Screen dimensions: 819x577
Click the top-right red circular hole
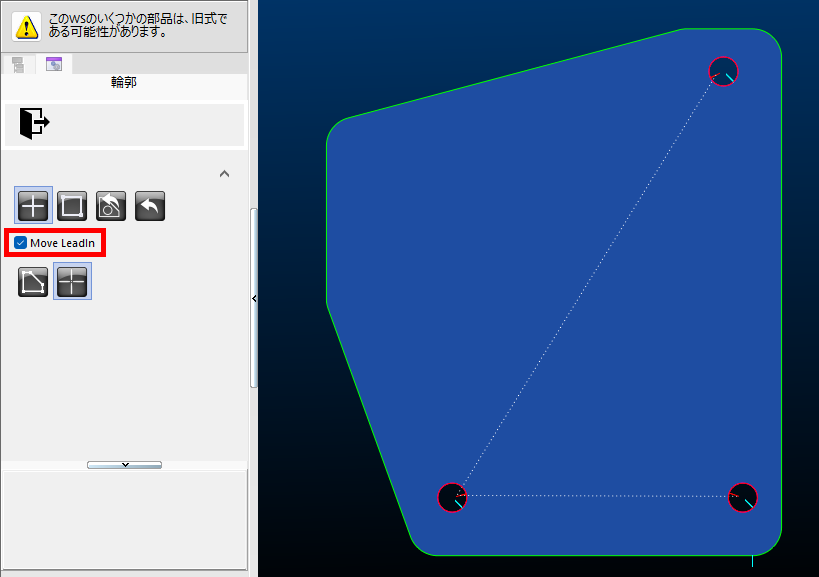click(723, 72)
